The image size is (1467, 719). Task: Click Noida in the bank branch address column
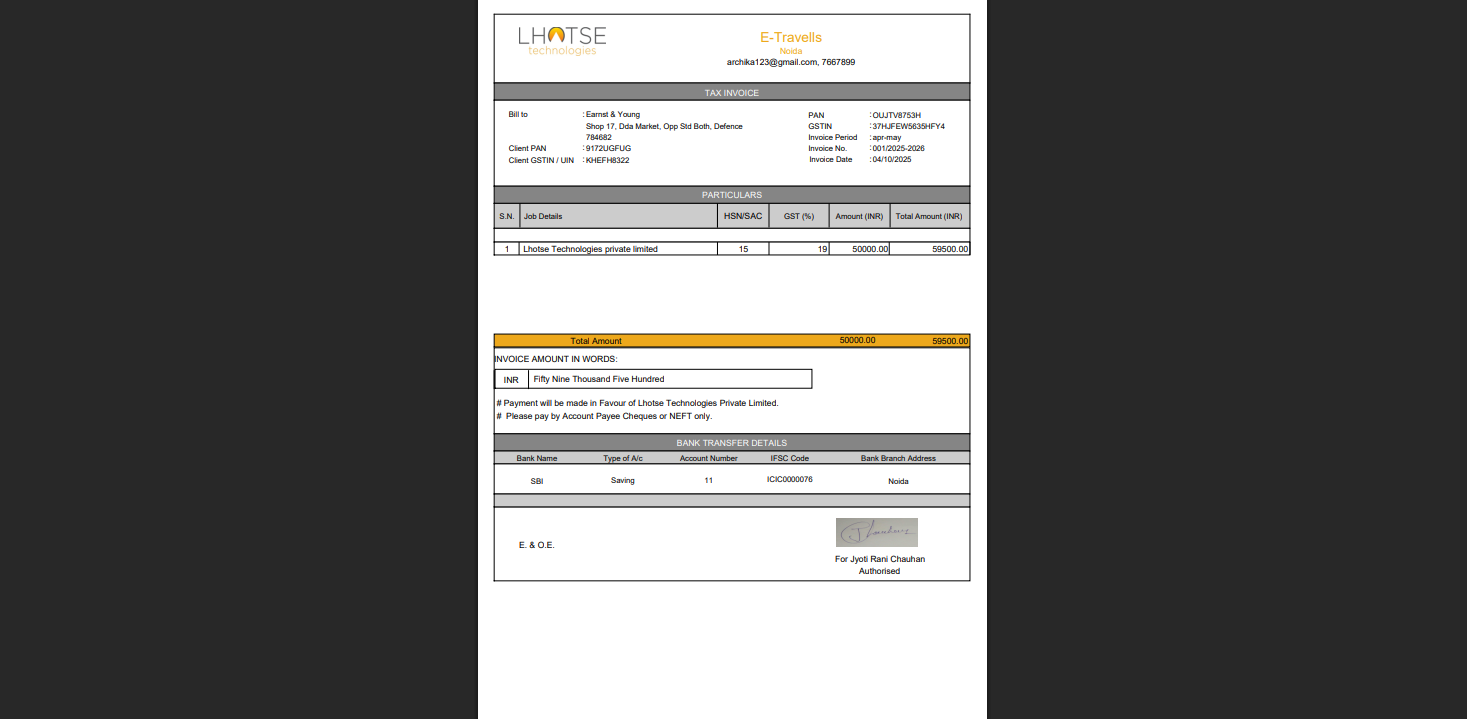tap(898, 481)
